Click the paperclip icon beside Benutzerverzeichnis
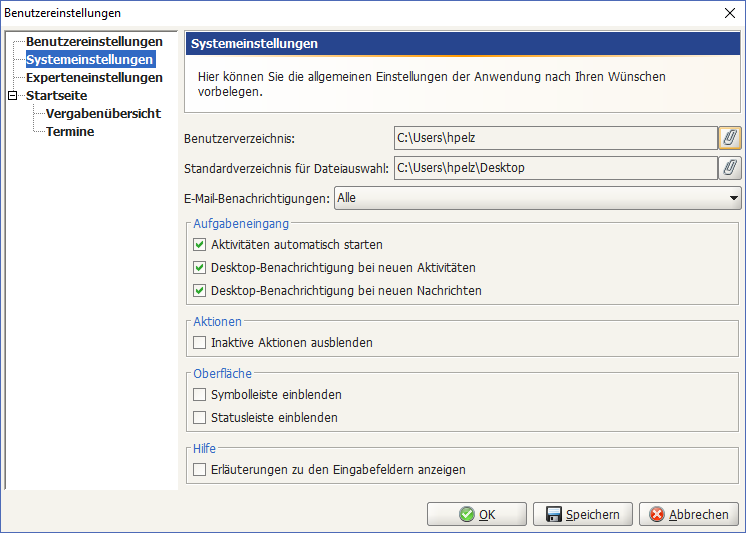The height and width of the screenshot is (533, 746). 730,138
